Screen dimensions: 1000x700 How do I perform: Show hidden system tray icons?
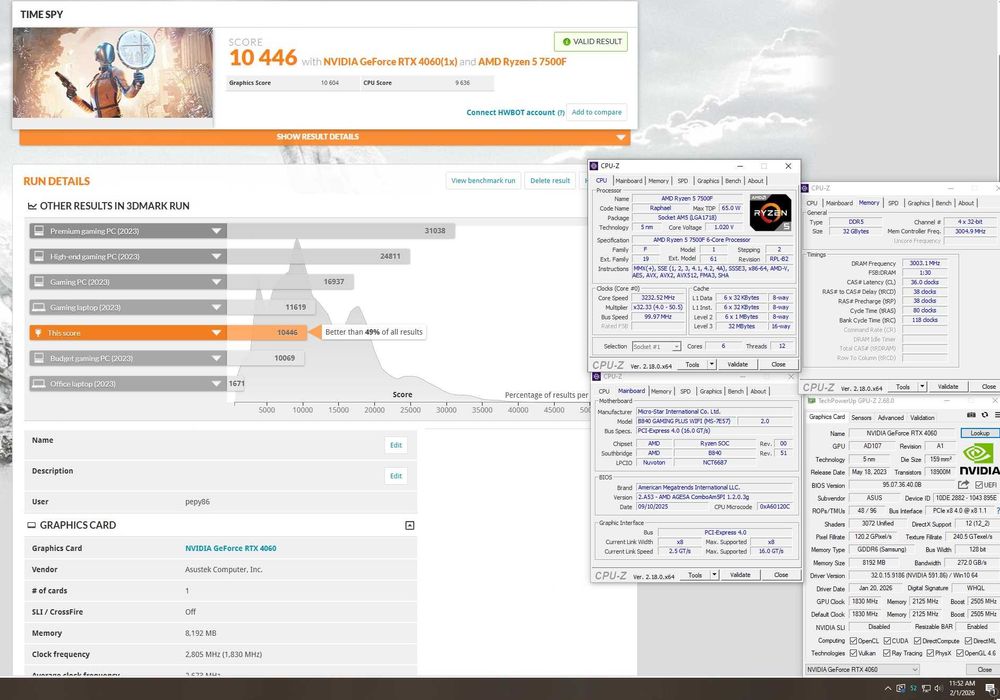pyautogui.click(x=887, y=689)
